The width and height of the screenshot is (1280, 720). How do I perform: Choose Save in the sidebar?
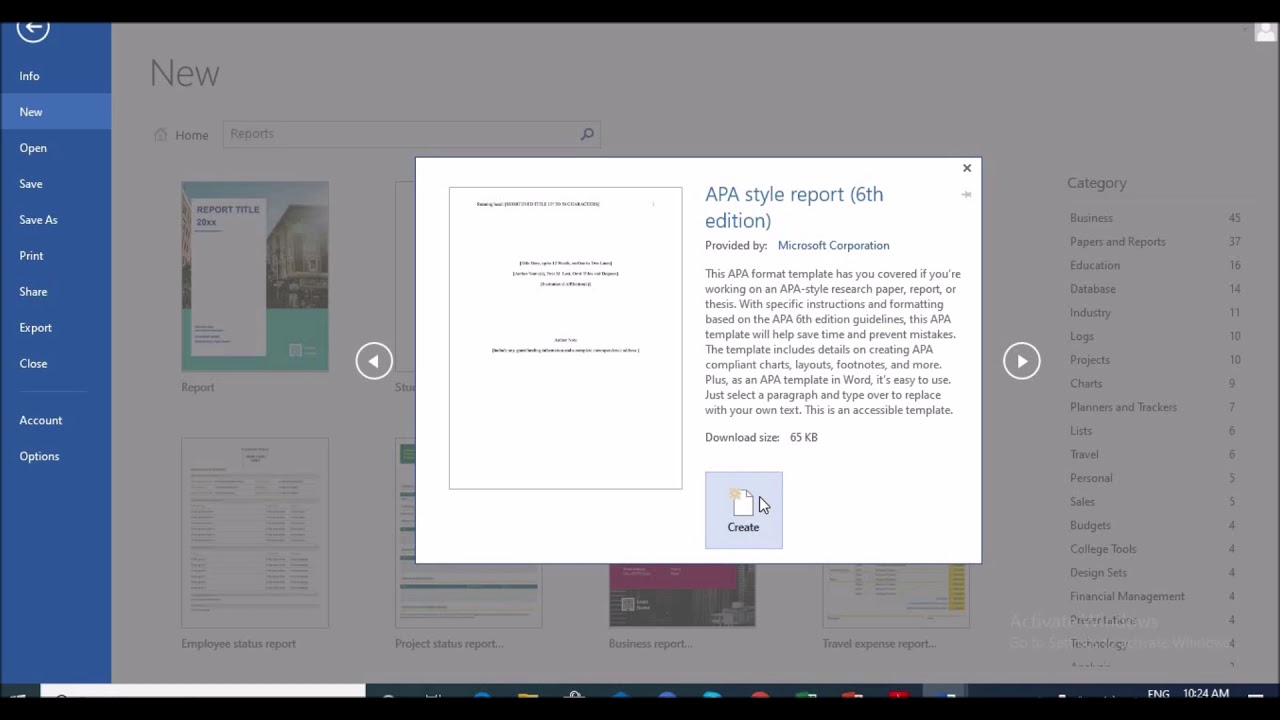point(55,184)
